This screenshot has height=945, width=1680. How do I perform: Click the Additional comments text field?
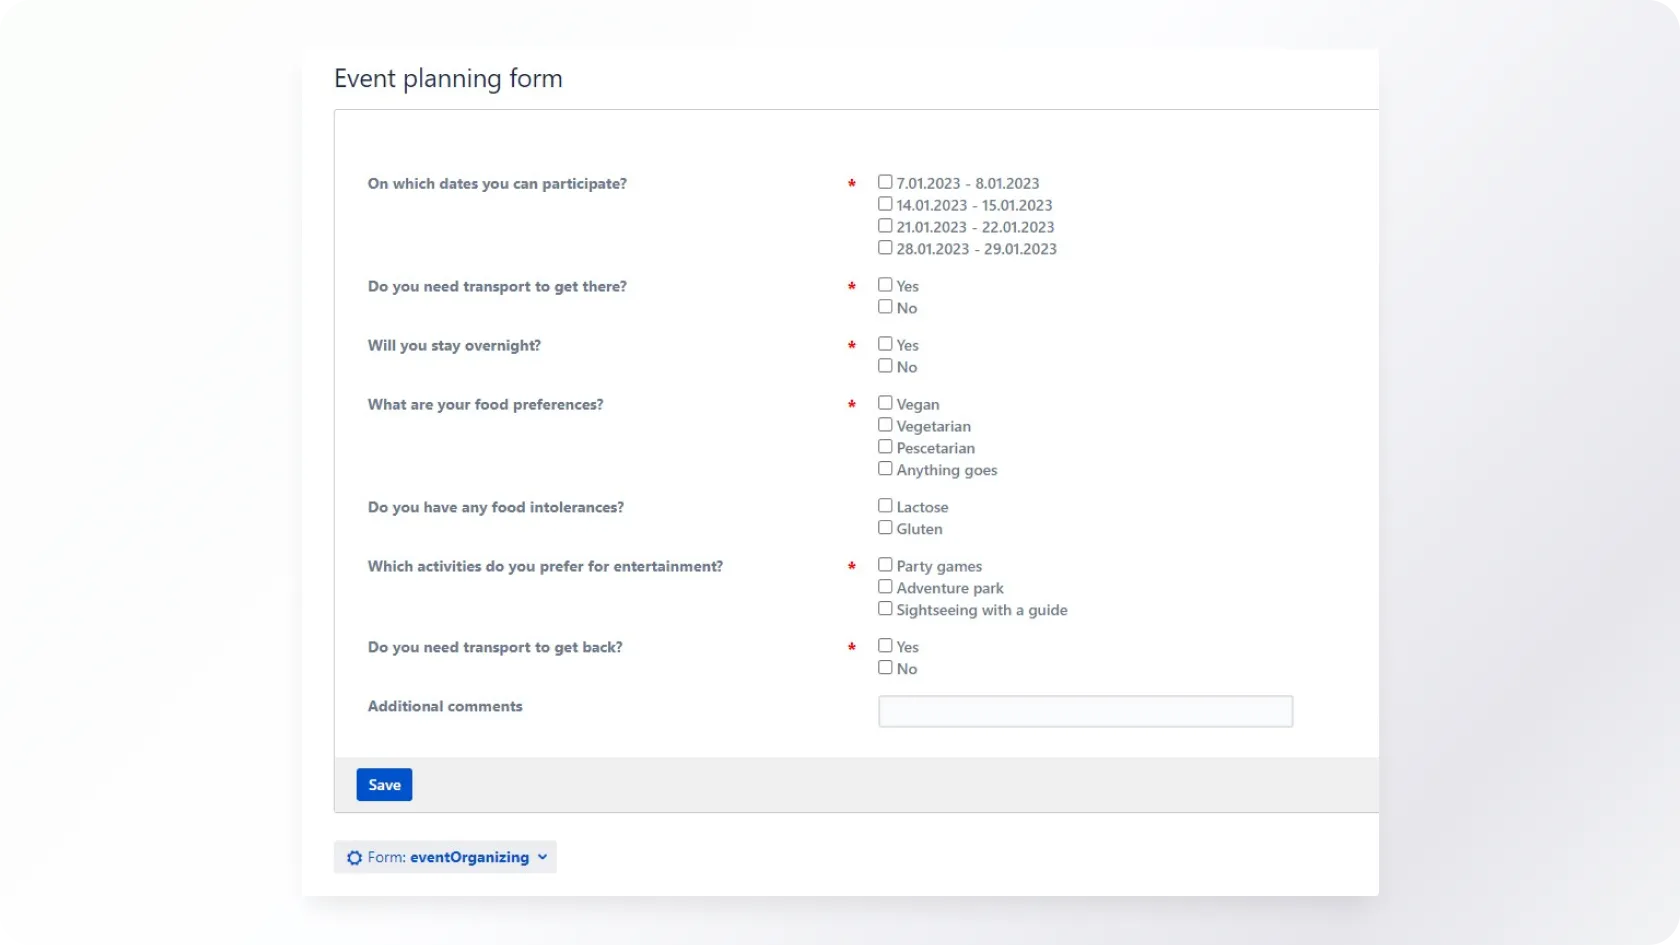coord(1085,711)
